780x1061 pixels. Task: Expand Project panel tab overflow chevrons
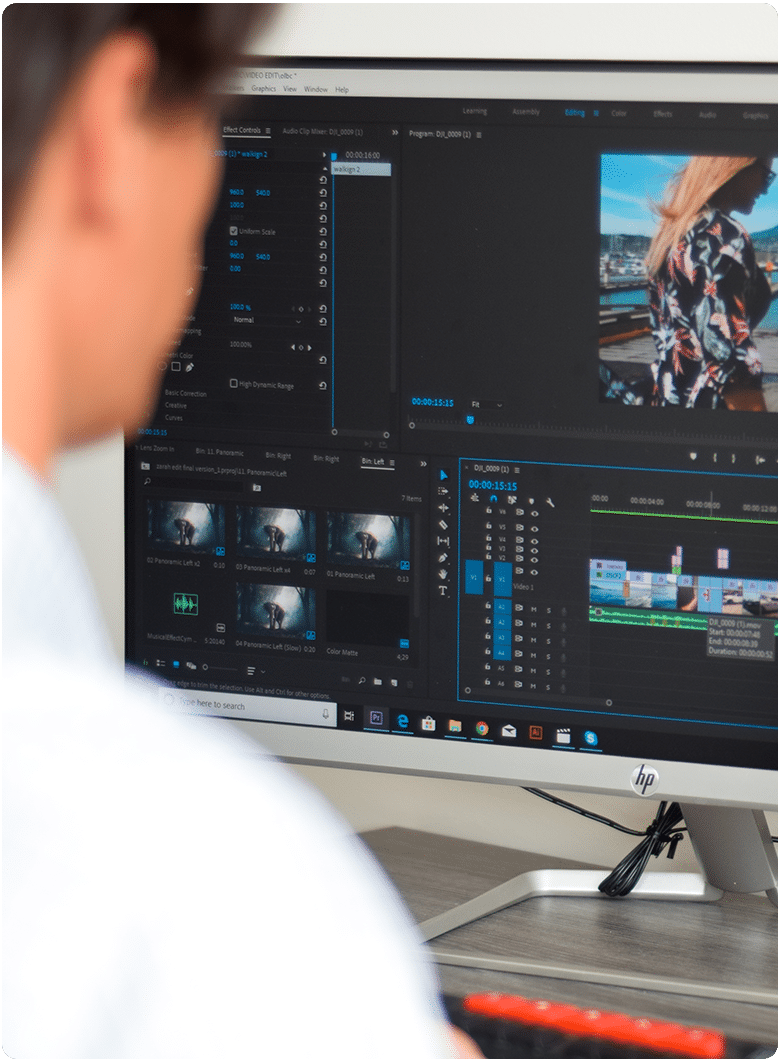(423, 464)
